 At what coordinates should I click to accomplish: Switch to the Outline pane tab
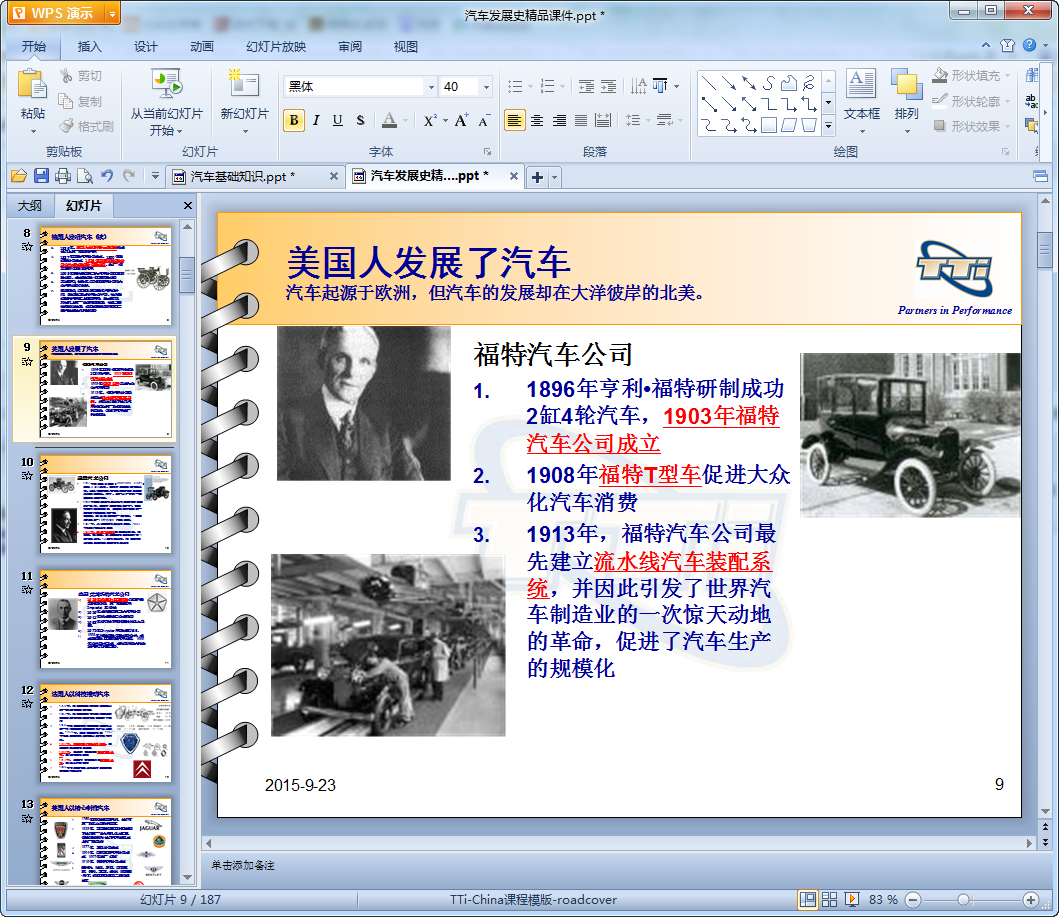(x=29, y=206)
